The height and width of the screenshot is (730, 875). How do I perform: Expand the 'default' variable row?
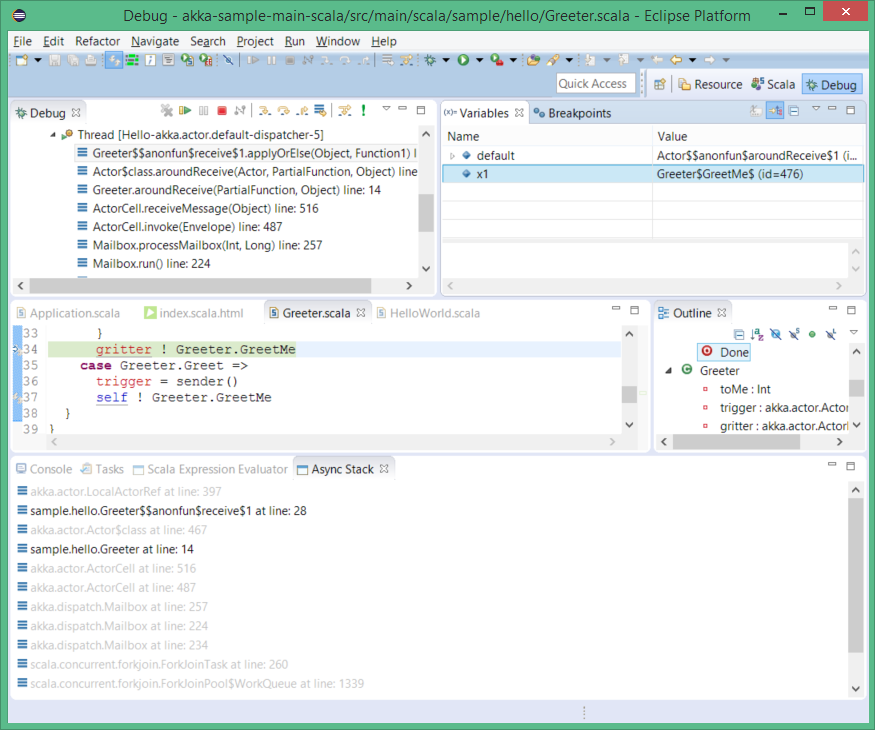pyautogui.click(x=452, y=156)
